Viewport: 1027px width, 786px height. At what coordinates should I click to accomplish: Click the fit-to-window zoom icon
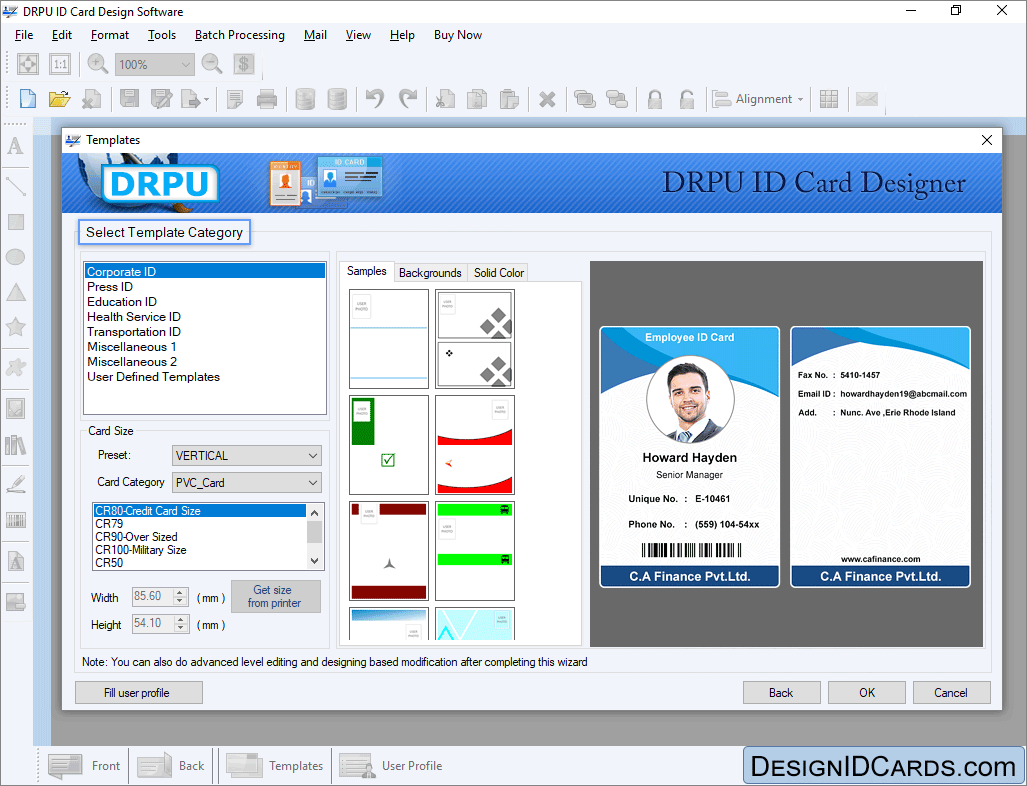28,64
